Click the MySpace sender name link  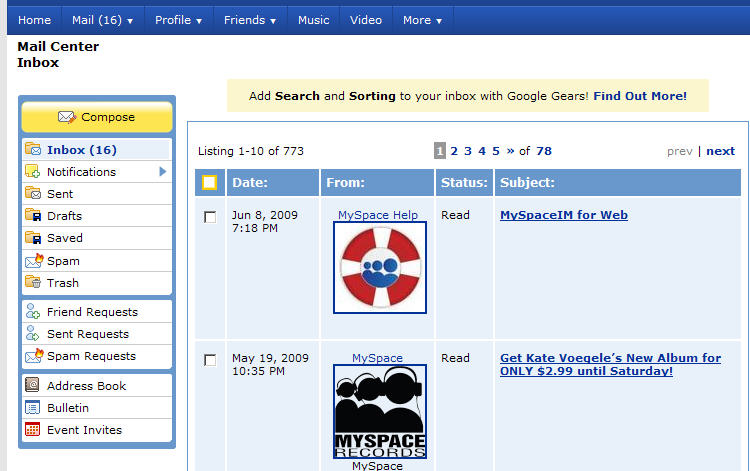point(377,358)
